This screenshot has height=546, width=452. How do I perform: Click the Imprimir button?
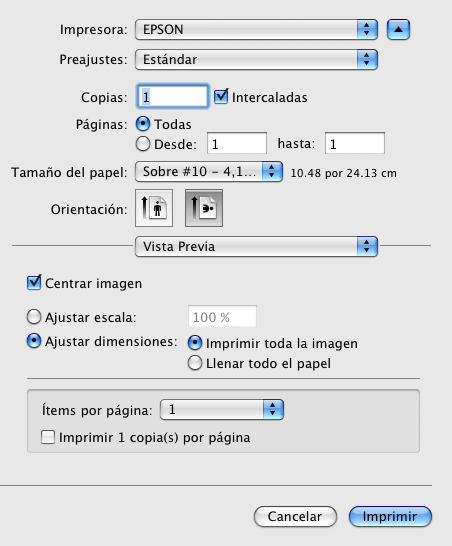[x=390, y=516]
